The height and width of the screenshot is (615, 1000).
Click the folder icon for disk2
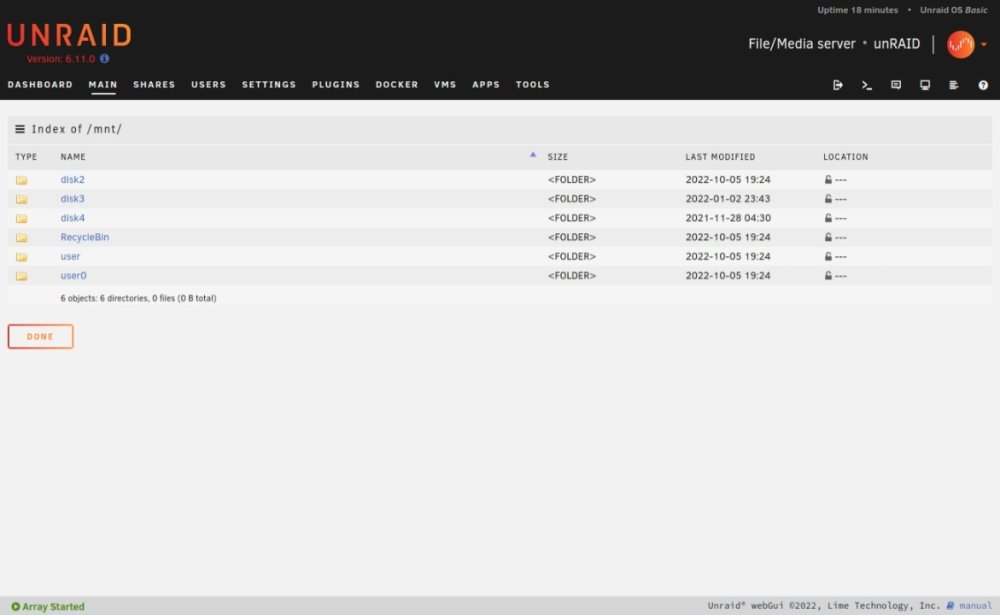point(22,180)
